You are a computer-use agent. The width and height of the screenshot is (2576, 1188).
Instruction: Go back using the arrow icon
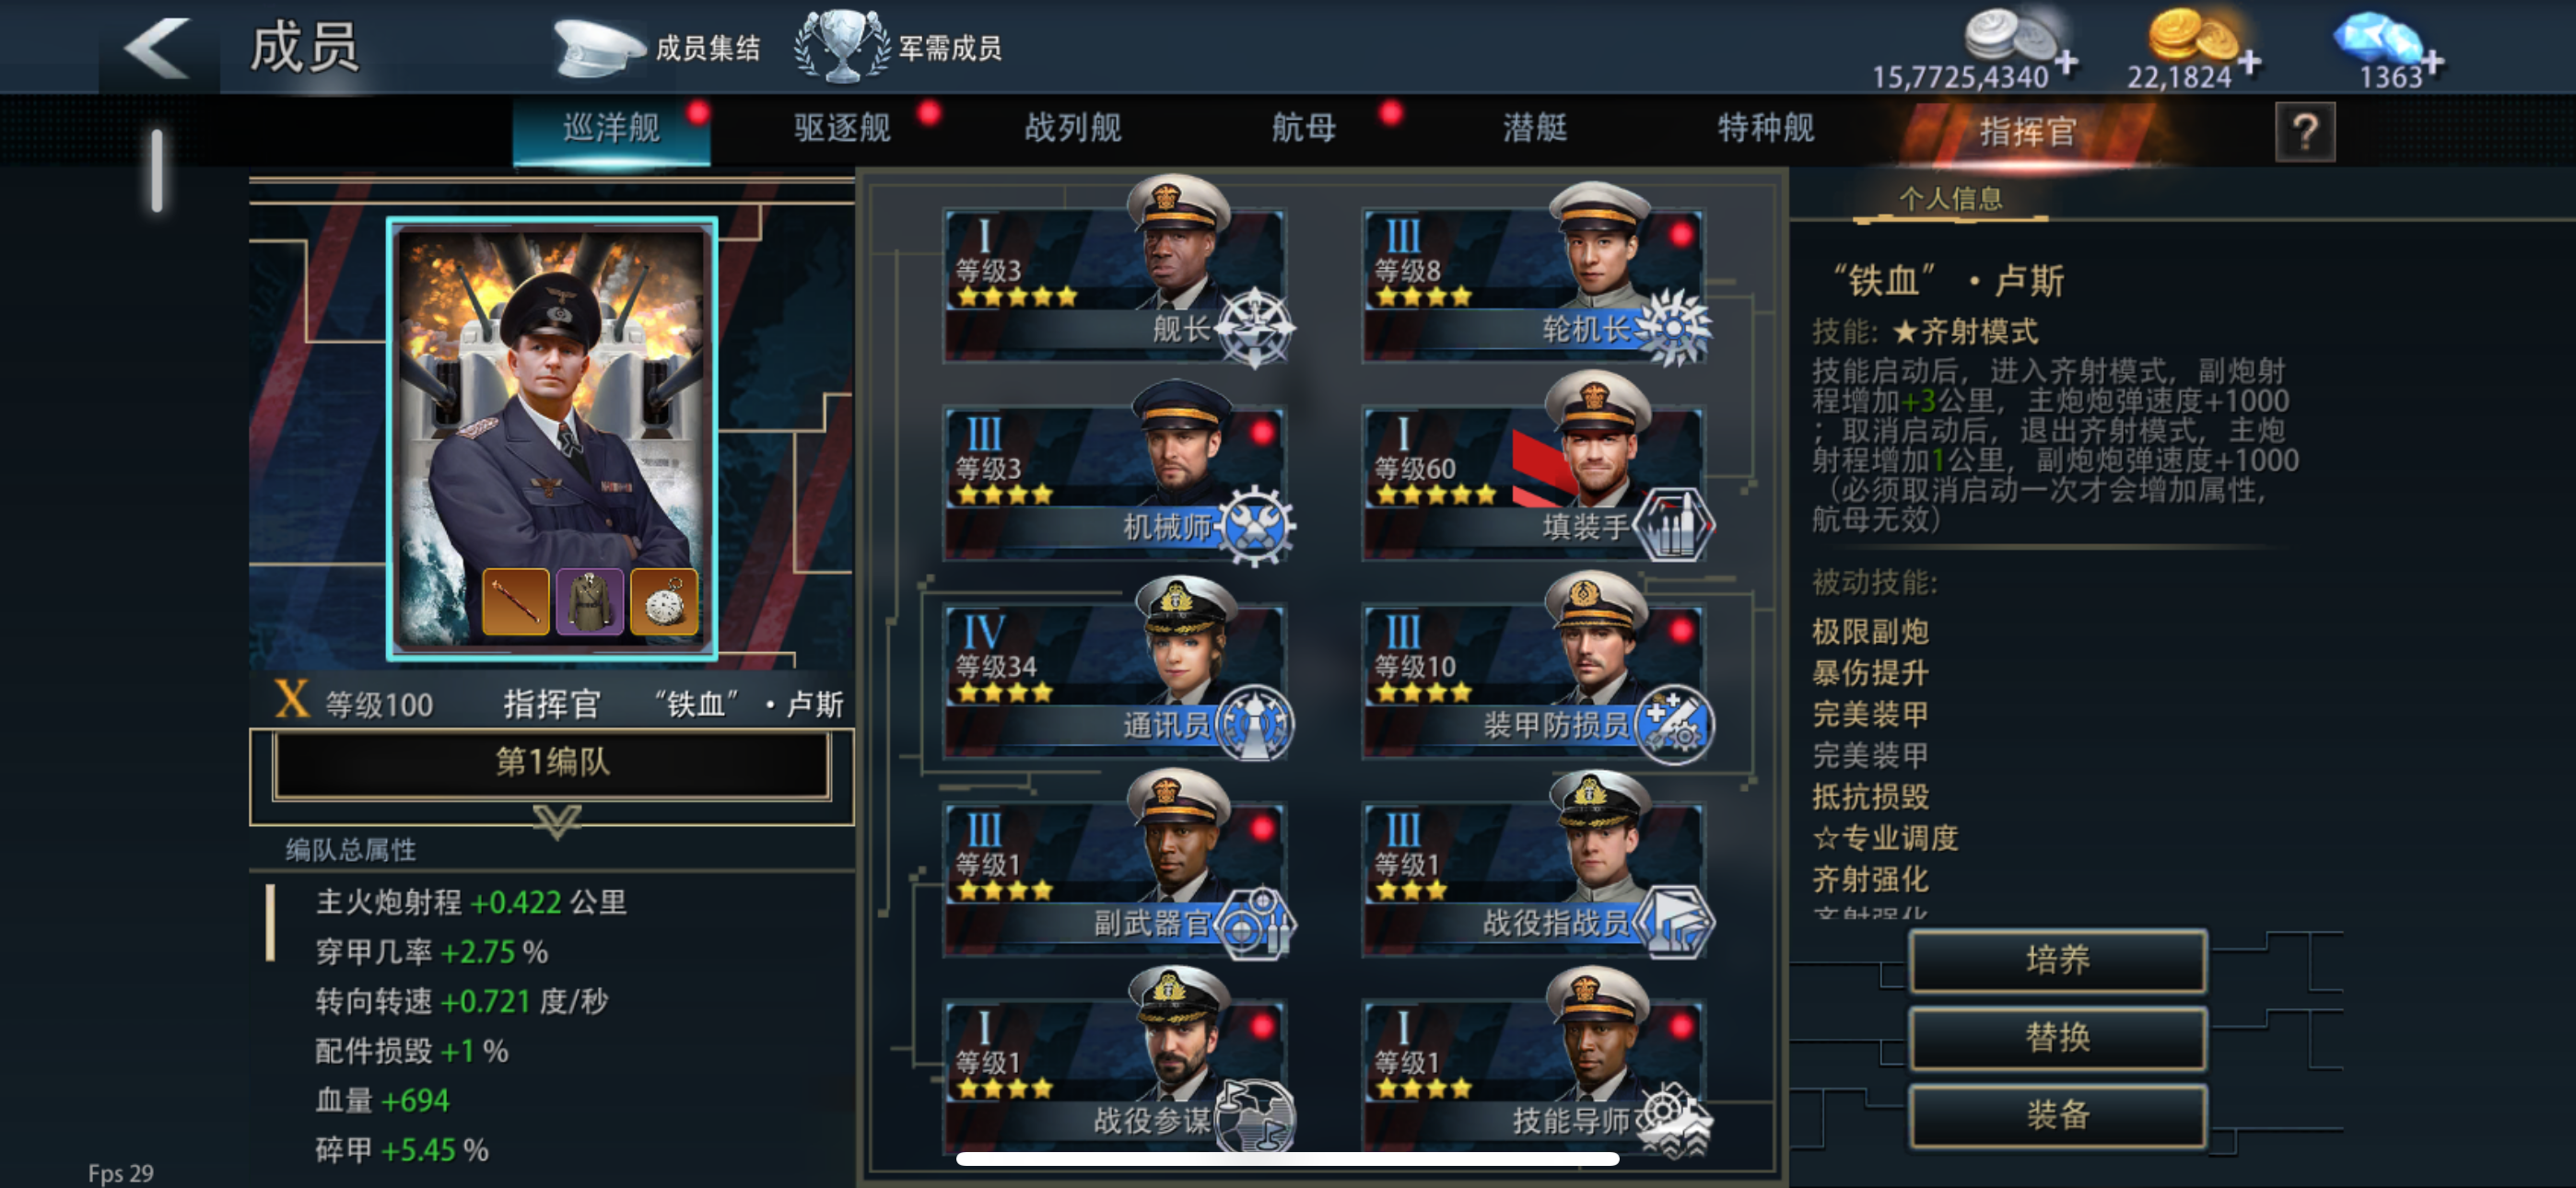click(157, 47)
